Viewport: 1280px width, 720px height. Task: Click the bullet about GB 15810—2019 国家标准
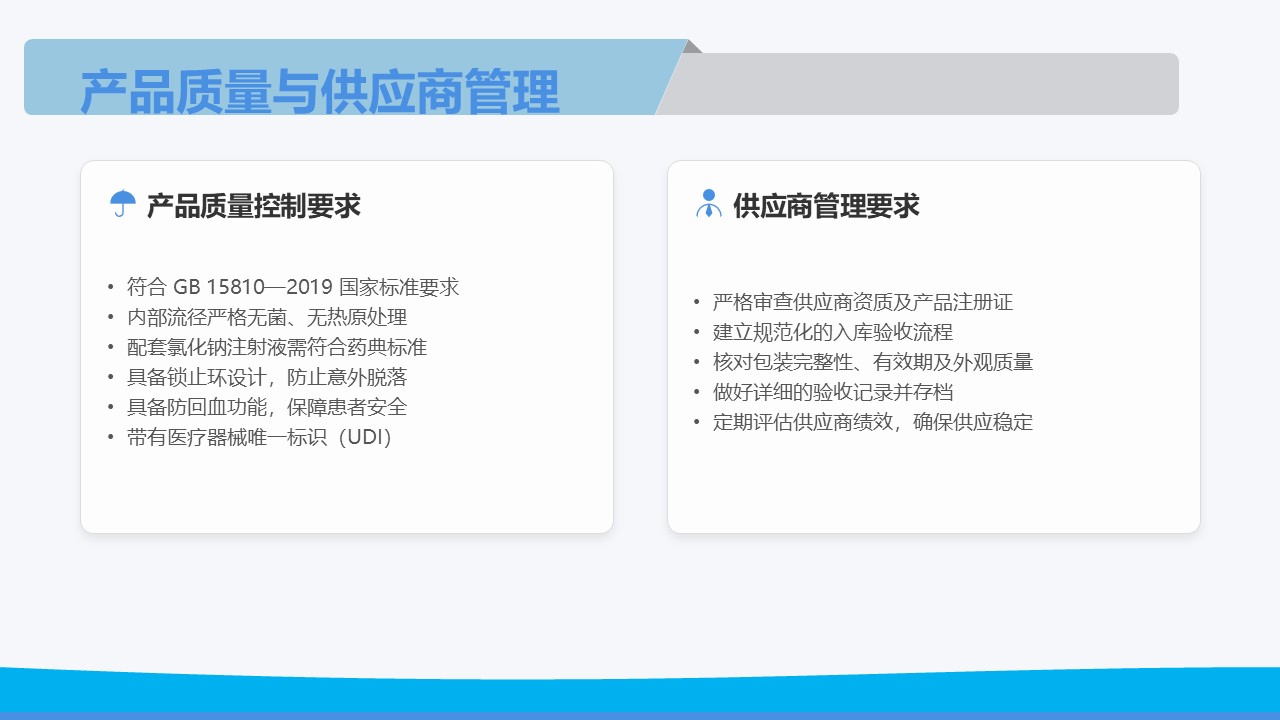292,287
